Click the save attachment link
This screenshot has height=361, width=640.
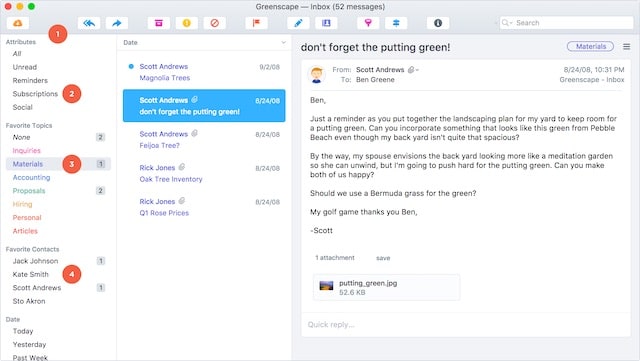(383, 258)
